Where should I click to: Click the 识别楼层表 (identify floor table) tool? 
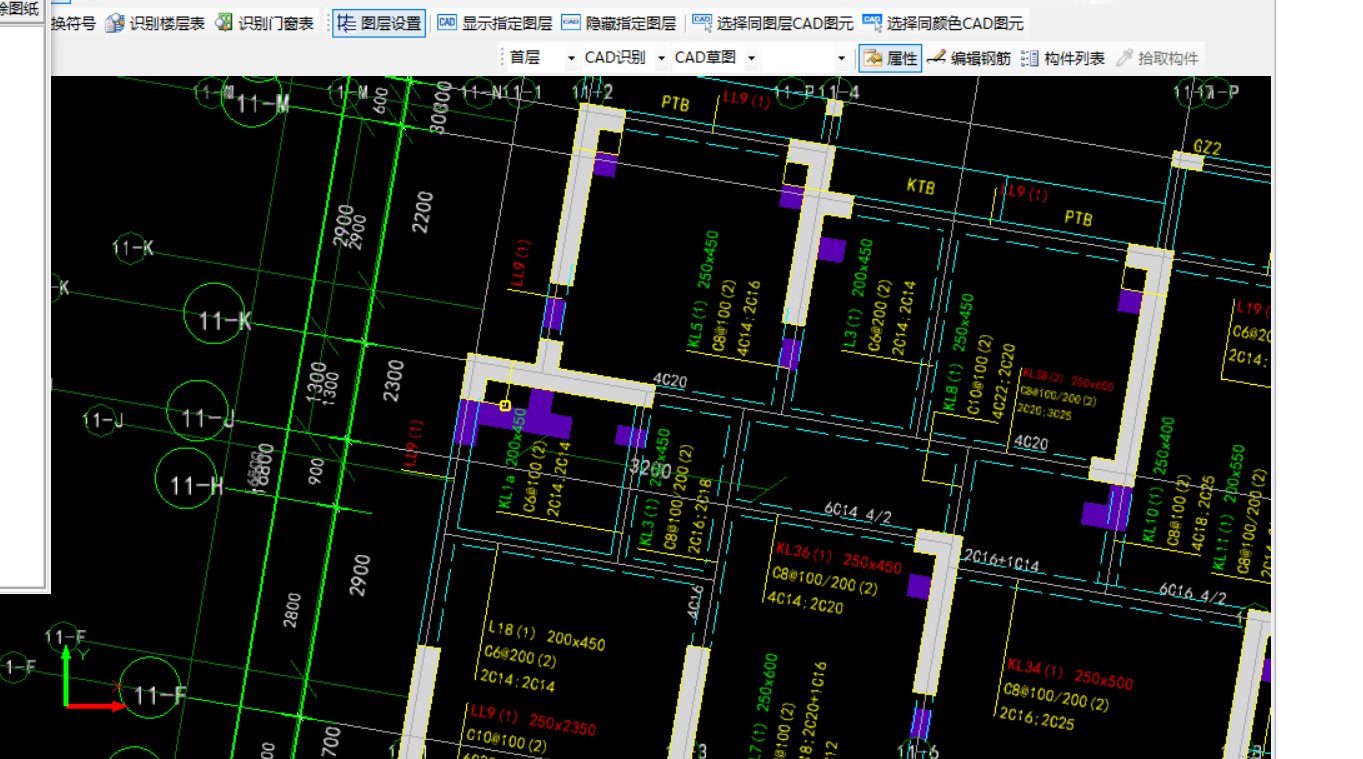click(155, 23)
